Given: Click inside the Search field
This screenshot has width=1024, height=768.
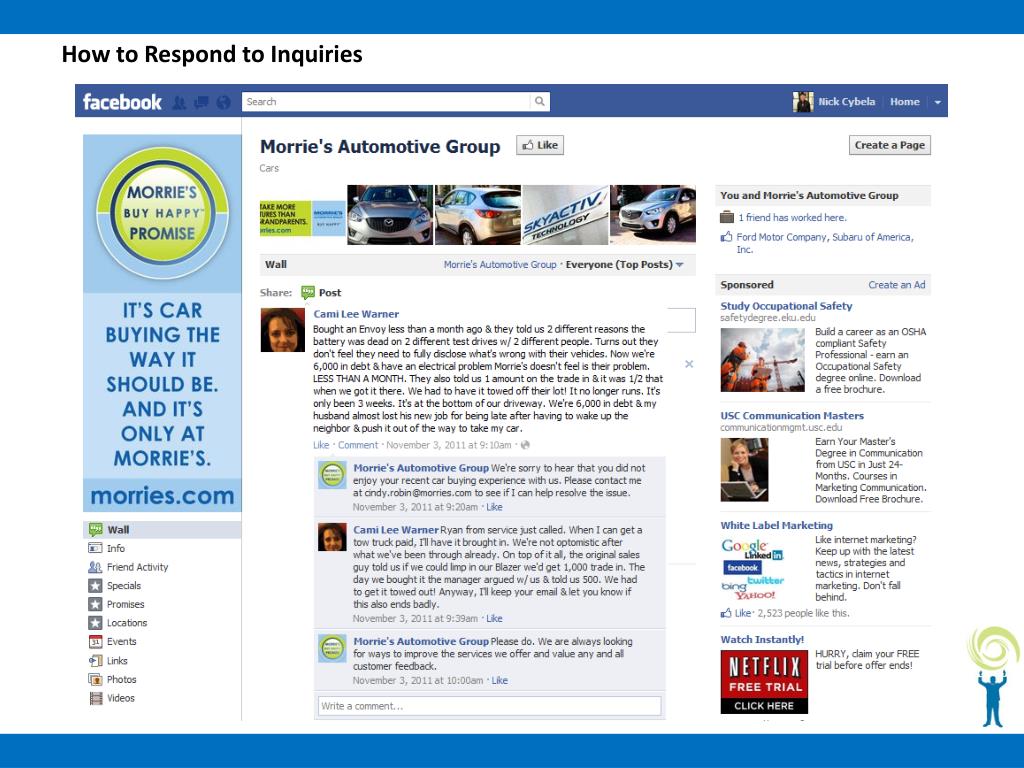Looking at the screenshot, I should (386, 101).
